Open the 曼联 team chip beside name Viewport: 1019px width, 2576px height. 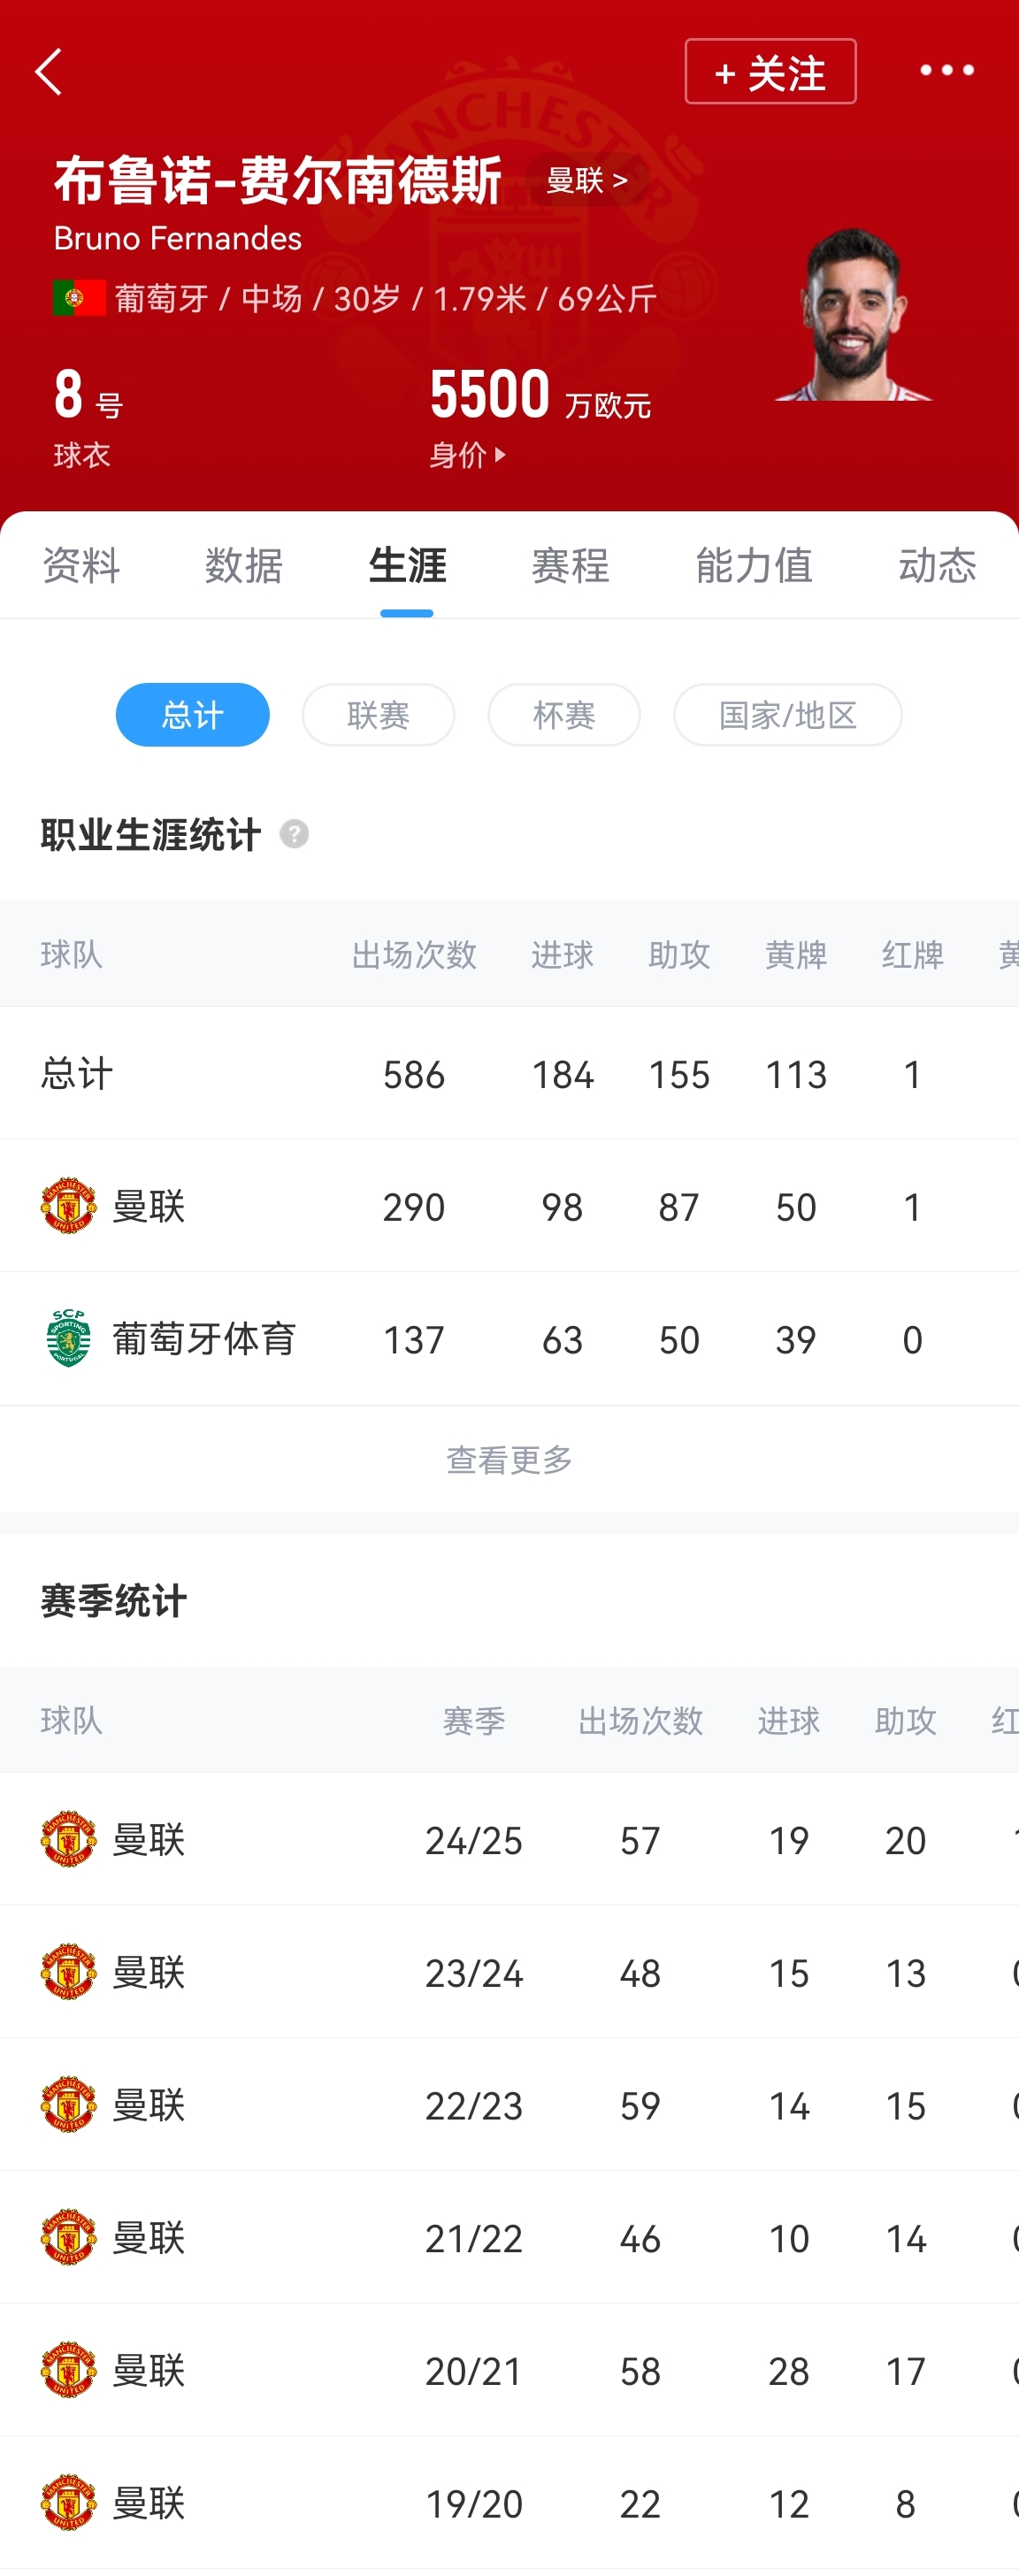[x=587, y=180]
